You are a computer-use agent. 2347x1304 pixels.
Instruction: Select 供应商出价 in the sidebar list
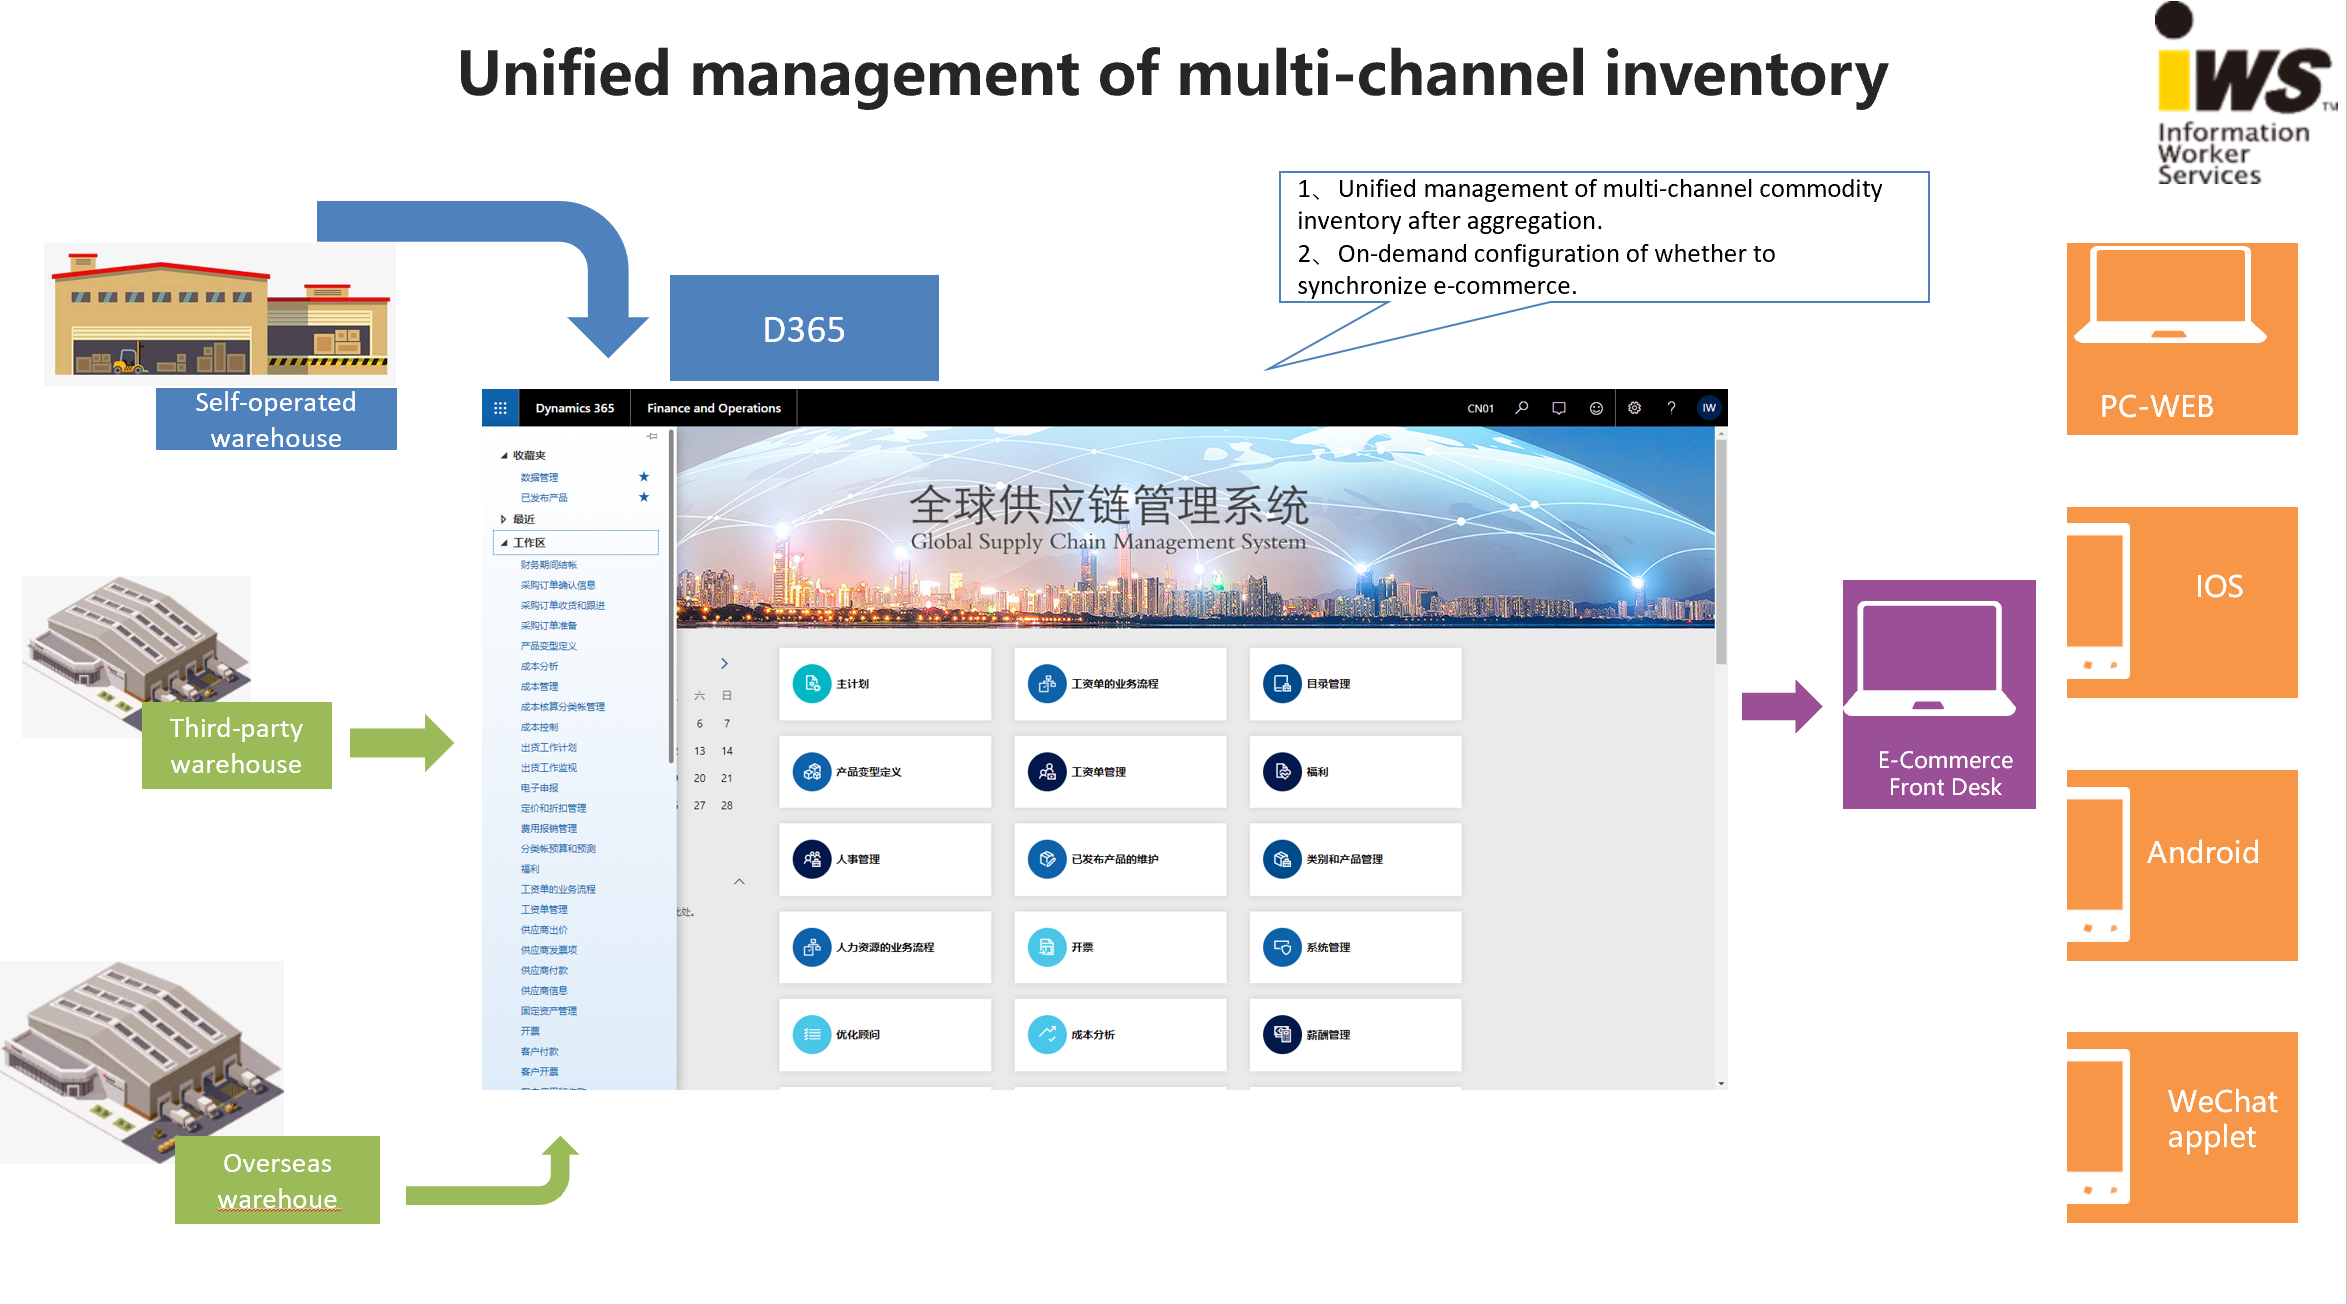click(543, 930)
